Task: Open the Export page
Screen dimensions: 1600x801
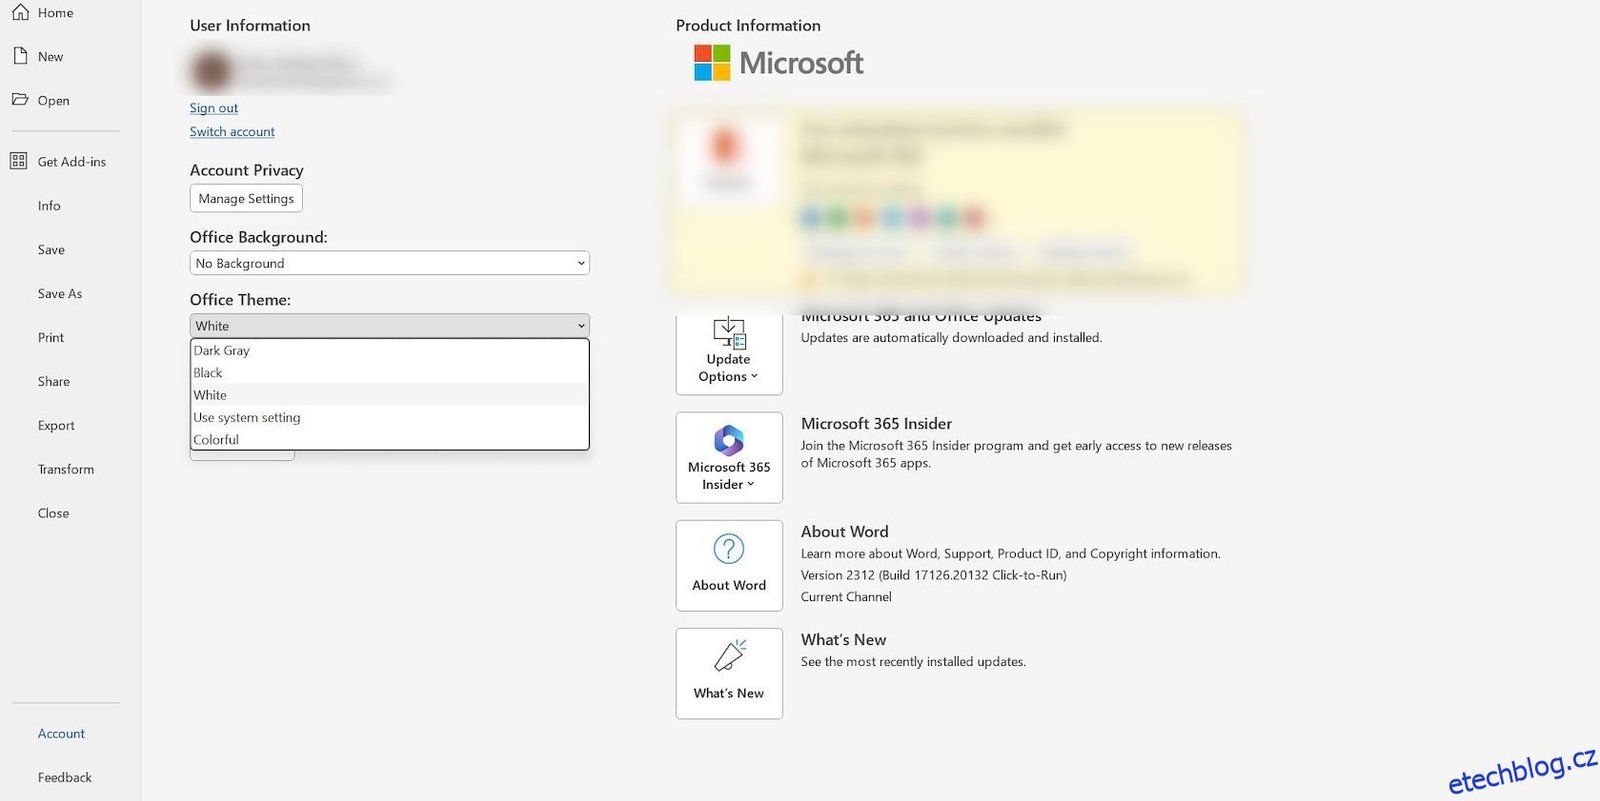Action: (x=56, y=426)
